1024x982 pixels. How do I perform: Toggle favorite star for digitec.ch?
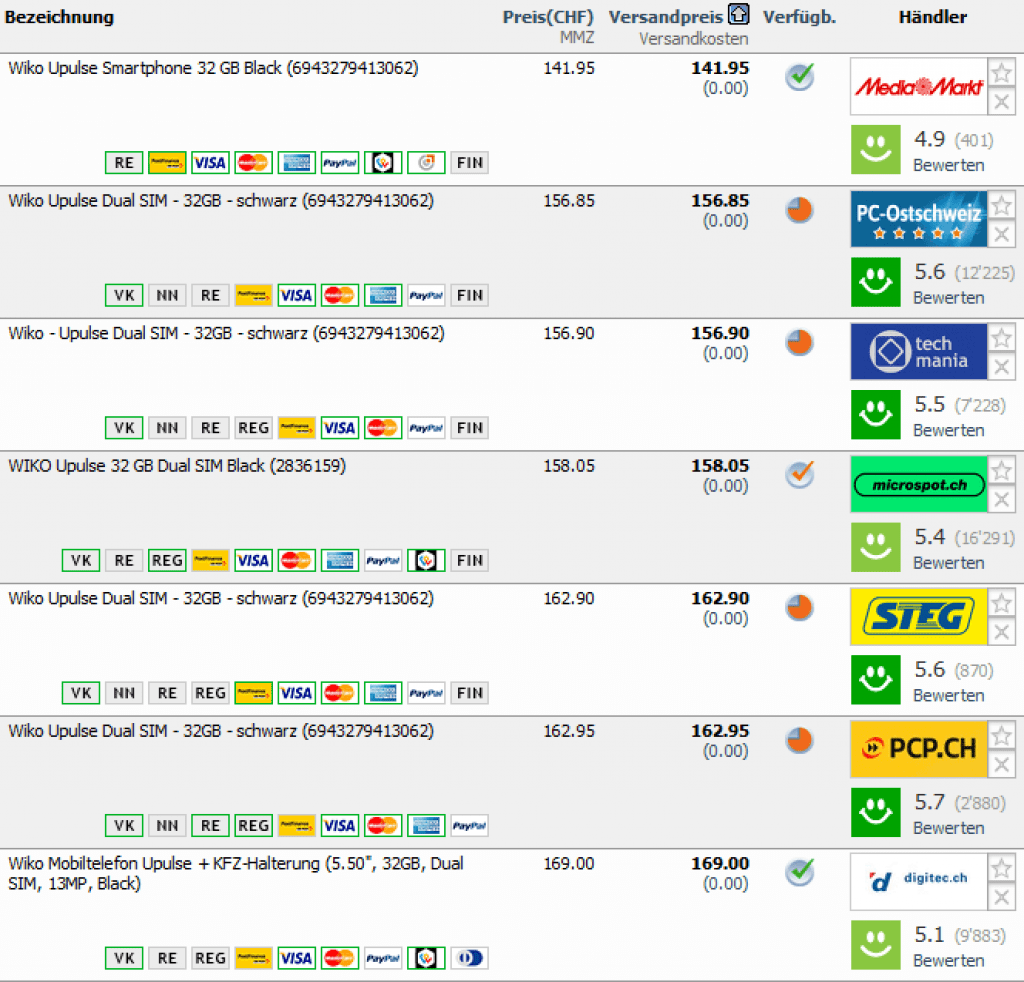1001,868
